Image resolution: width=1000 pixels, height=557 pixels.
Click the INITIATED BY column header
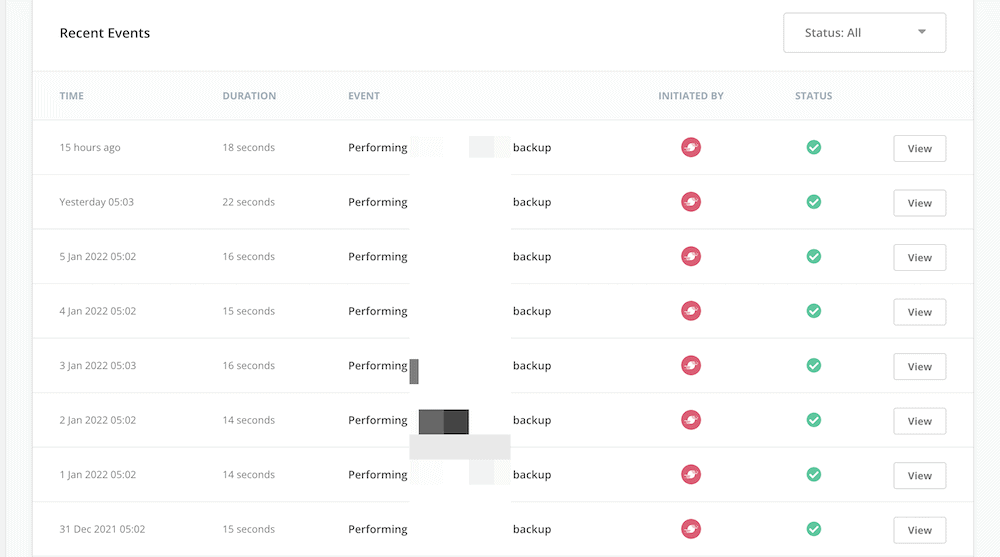coord(691,96)
